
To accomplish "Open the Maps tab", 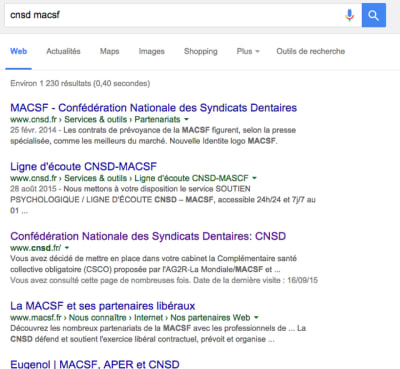I will (x=110, y=51).
